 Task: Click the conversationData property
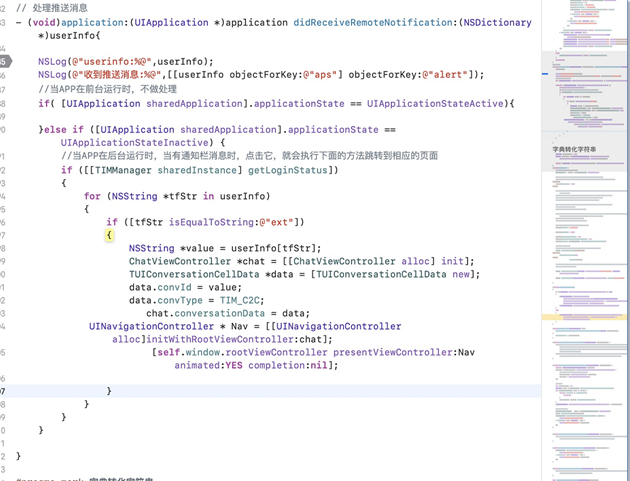tap(219, 313)
